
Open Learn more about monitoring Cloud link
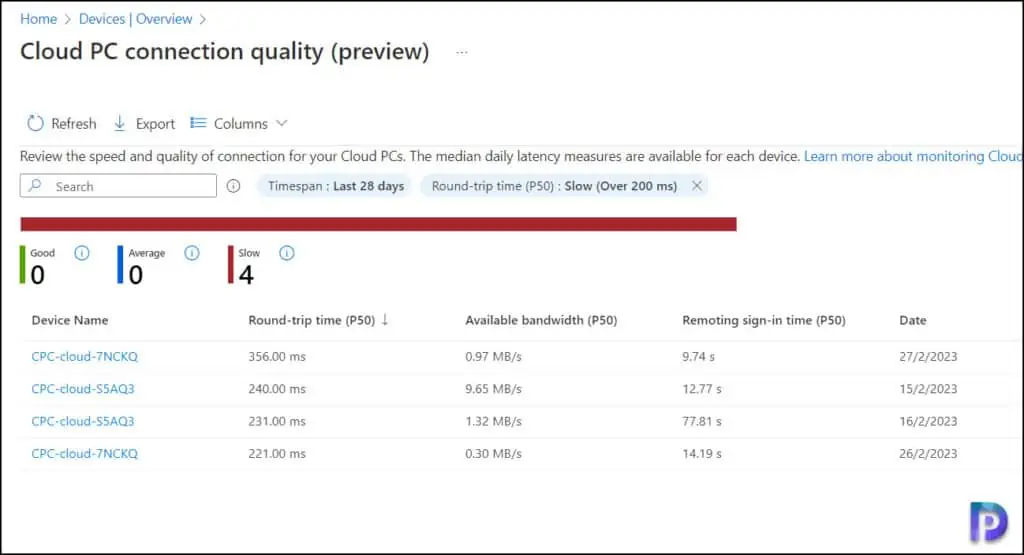point(913,156)
